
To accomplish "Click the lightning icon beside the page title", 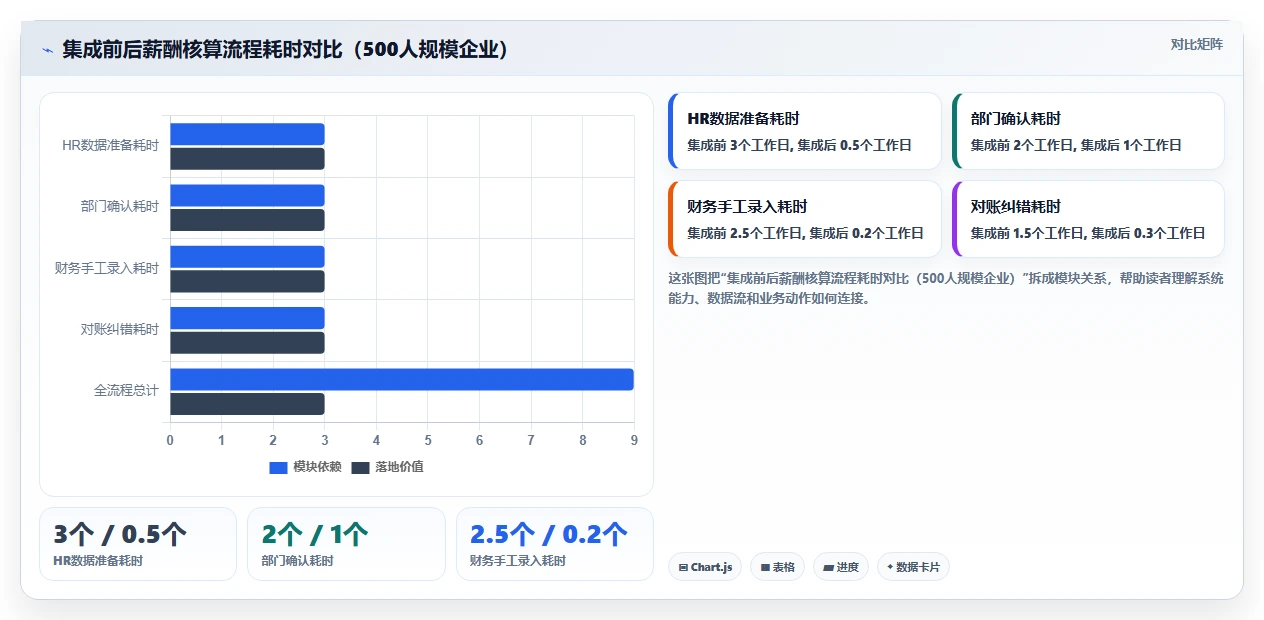I will point(48,49).
